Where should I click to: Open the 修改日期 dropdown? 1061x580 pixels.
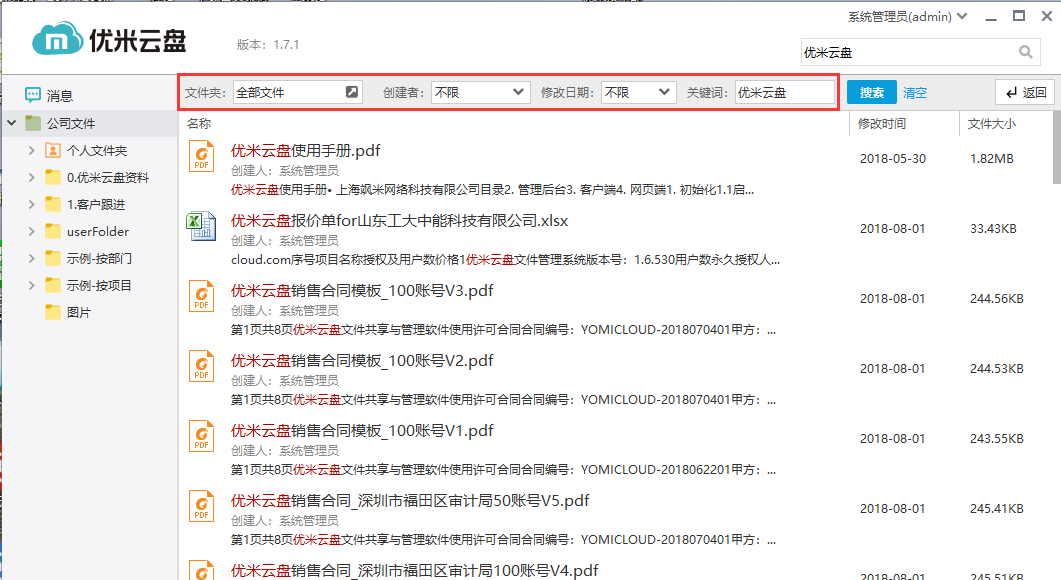coord(638,92)
